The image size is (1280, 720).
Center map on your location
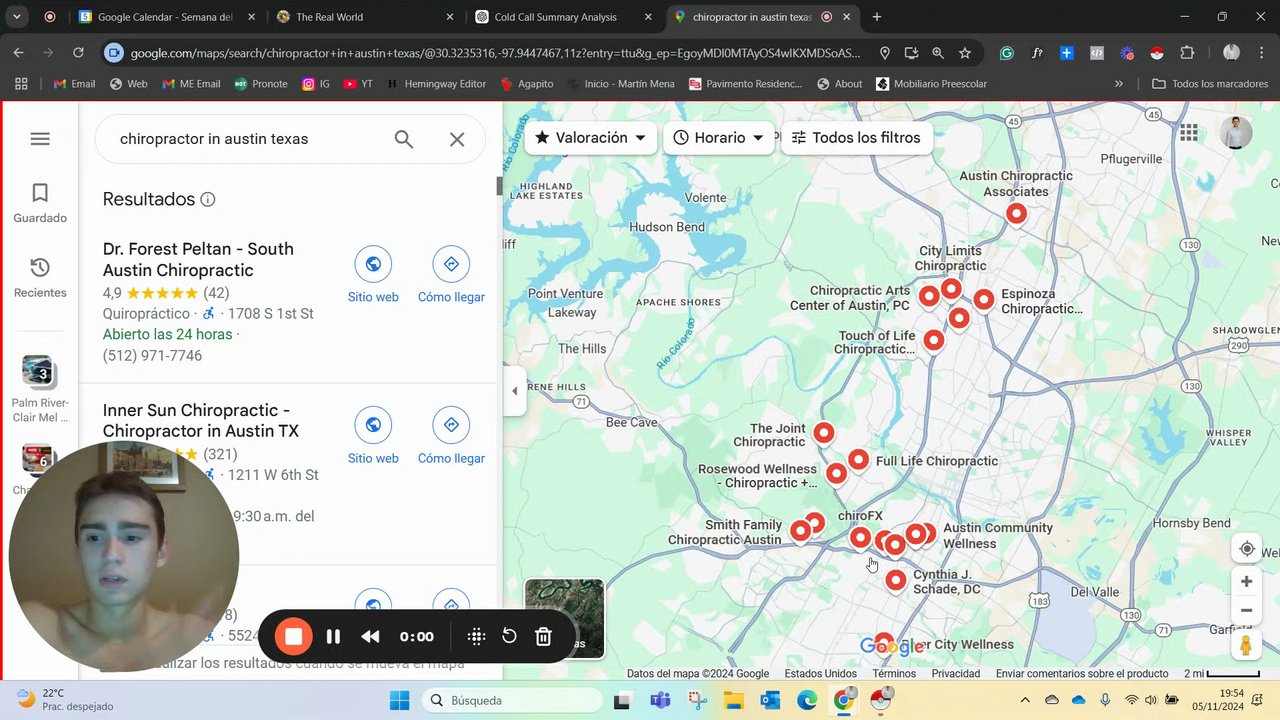(x=1246, y=549)
